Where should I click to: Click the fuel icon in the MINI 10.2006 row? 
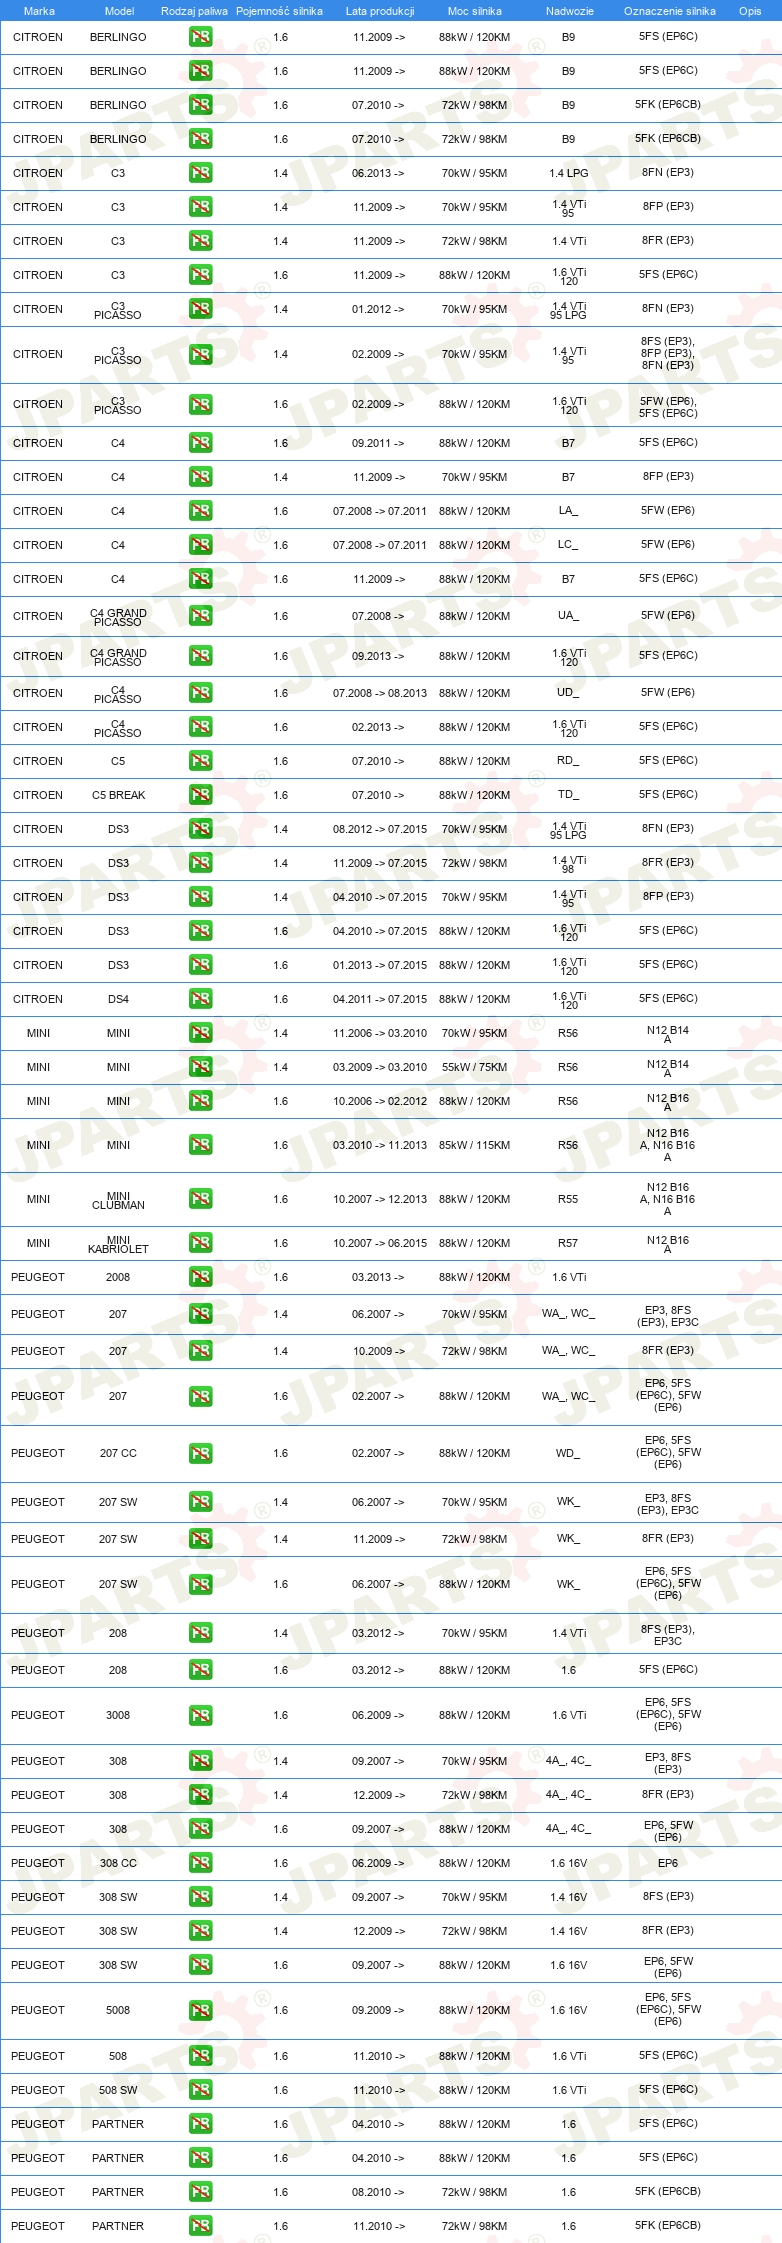tap(200, 1101)
